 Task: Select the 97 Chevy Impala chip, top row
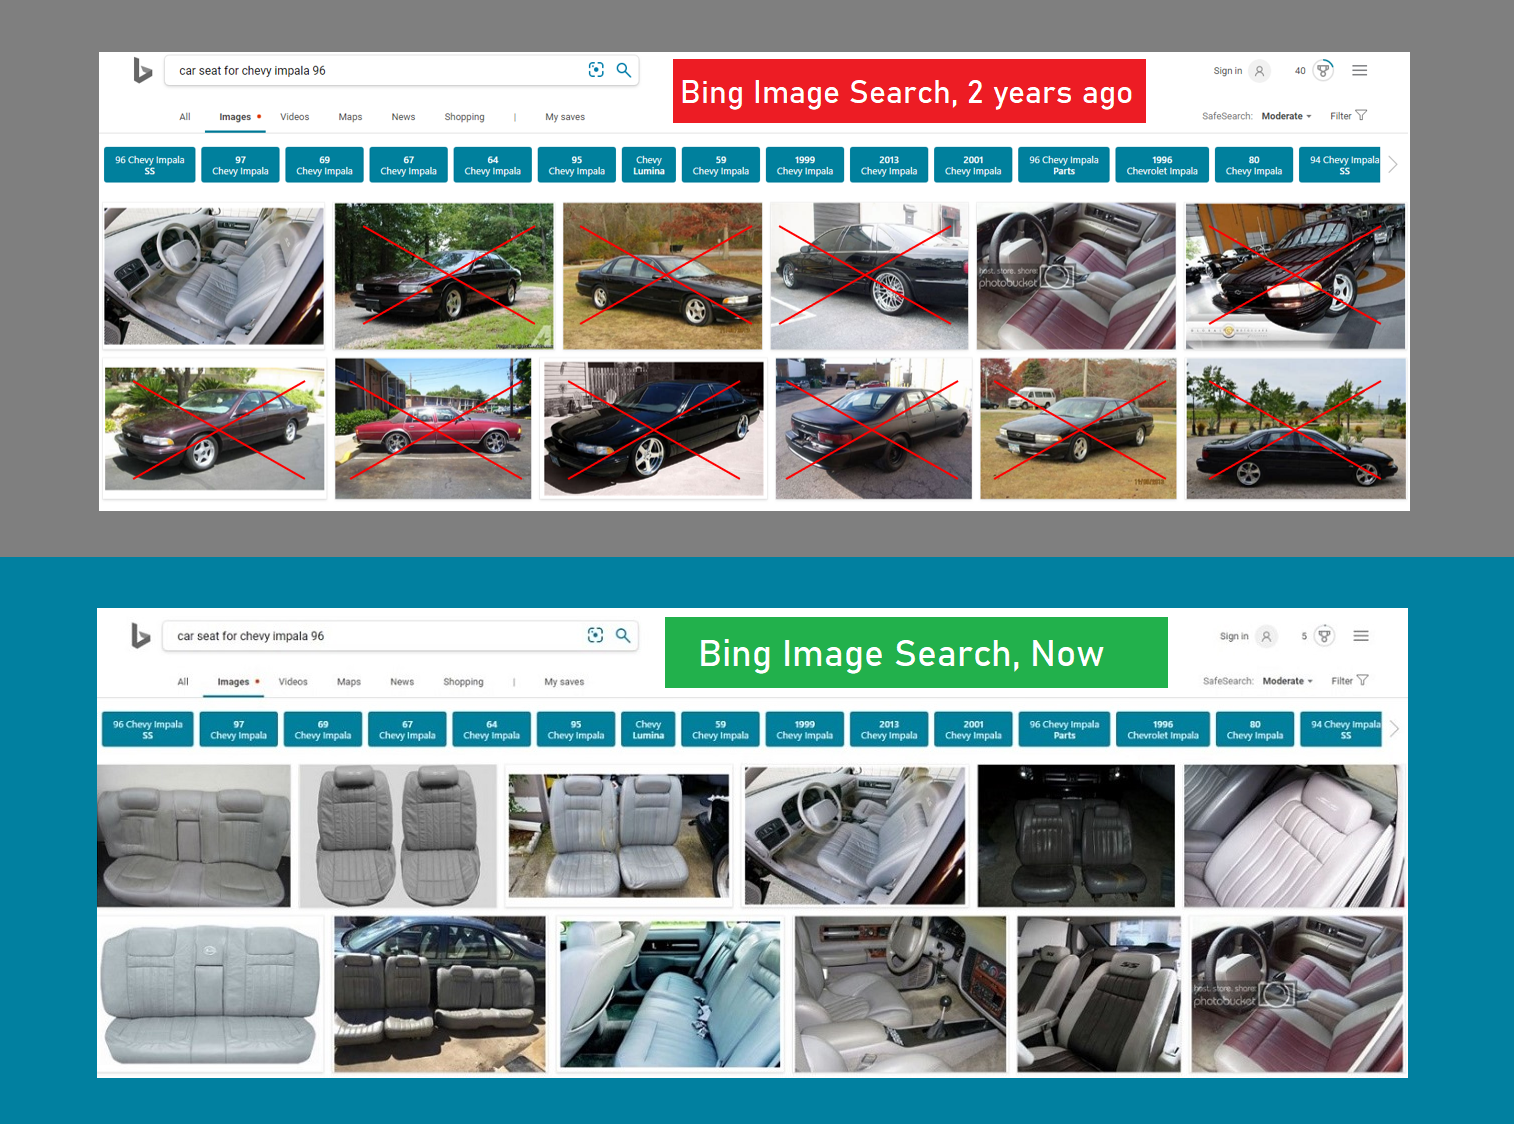click(240, 165)
